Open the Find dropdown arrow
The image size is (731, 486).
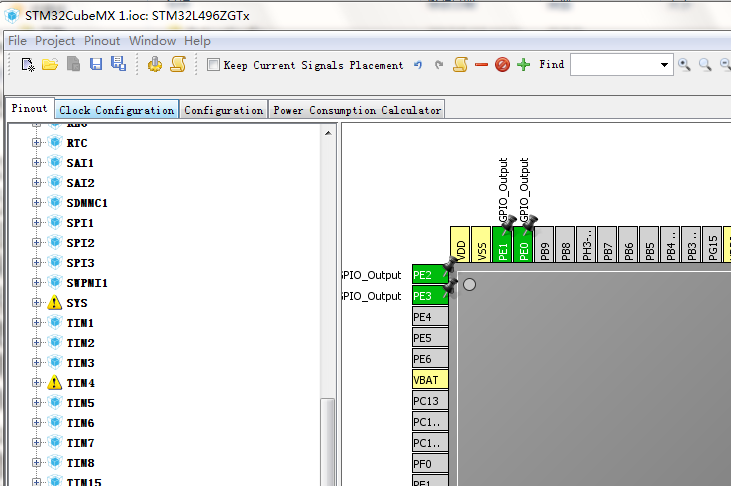pyautogui.click(x=664, y=65)
